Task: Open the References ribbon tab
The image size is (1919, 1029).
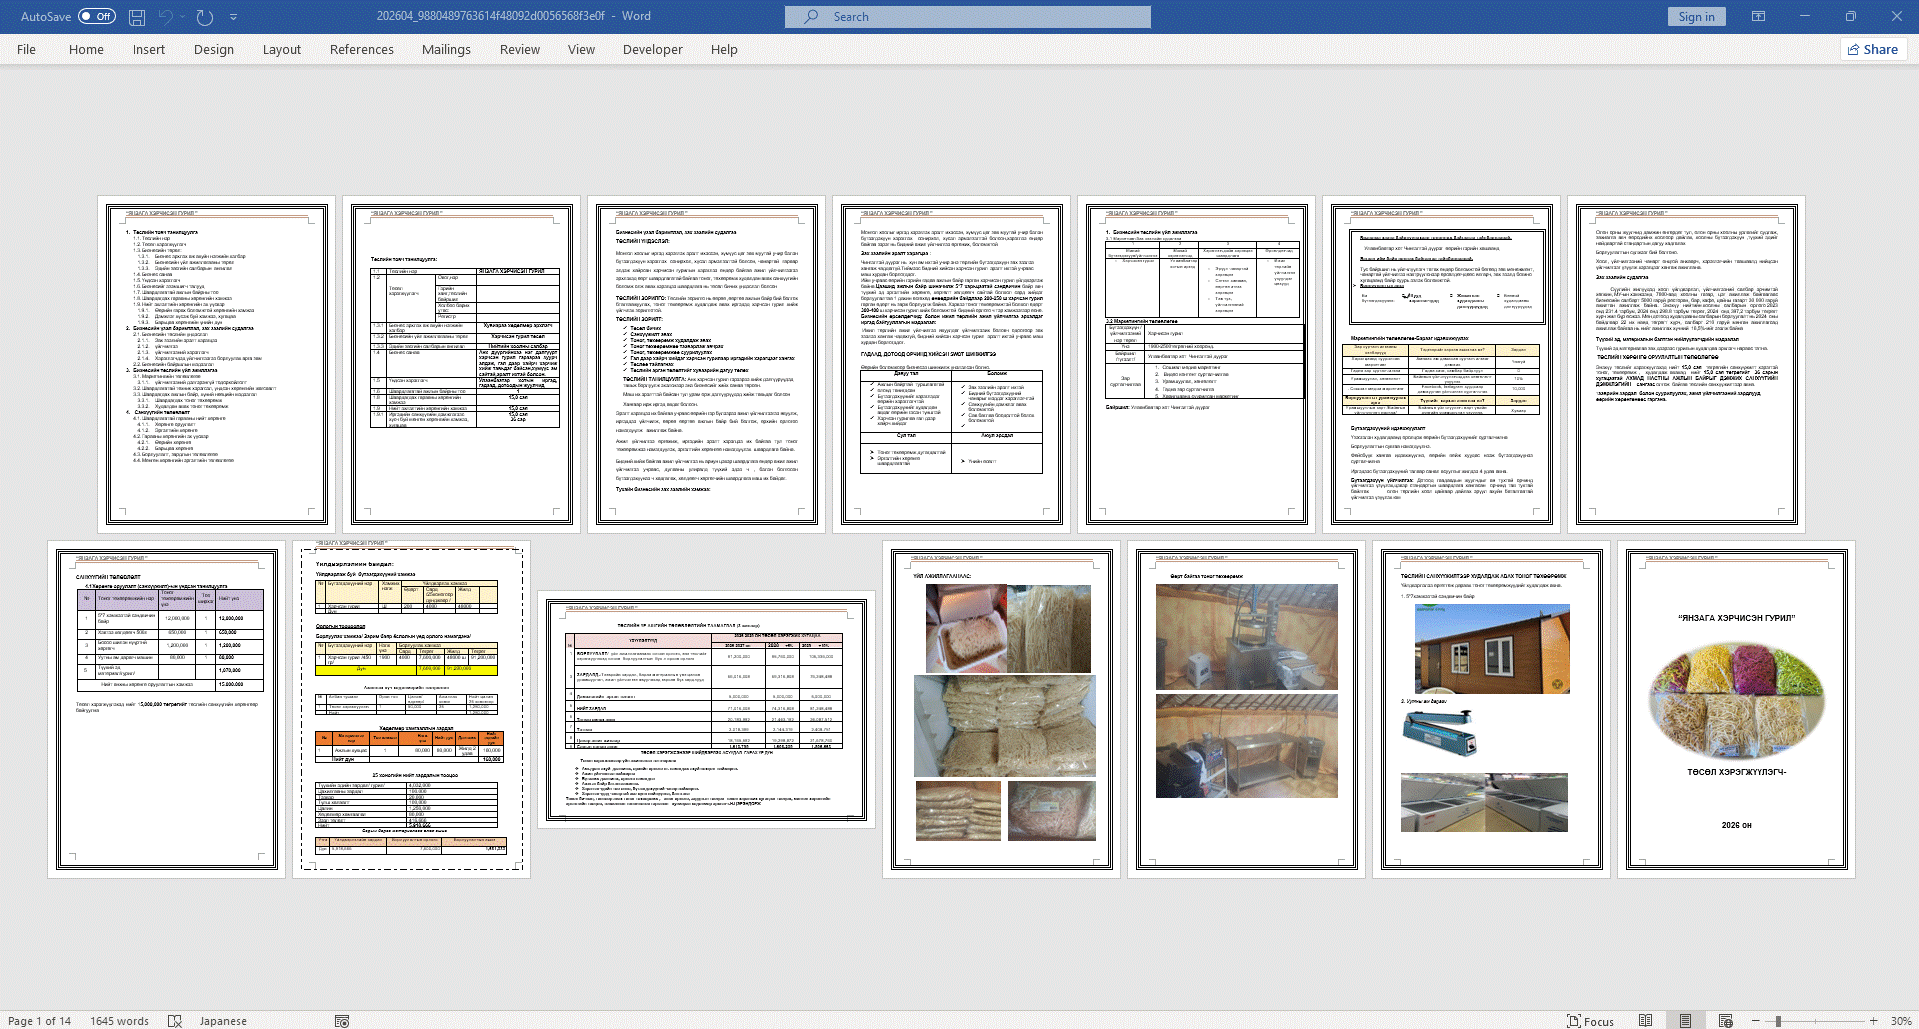Action: (x=362, y=49)
